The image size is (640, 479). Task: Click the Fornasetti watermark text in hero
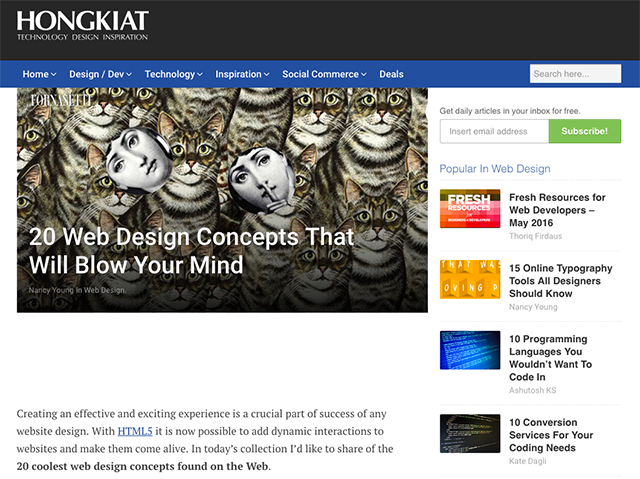pos(61,100)
